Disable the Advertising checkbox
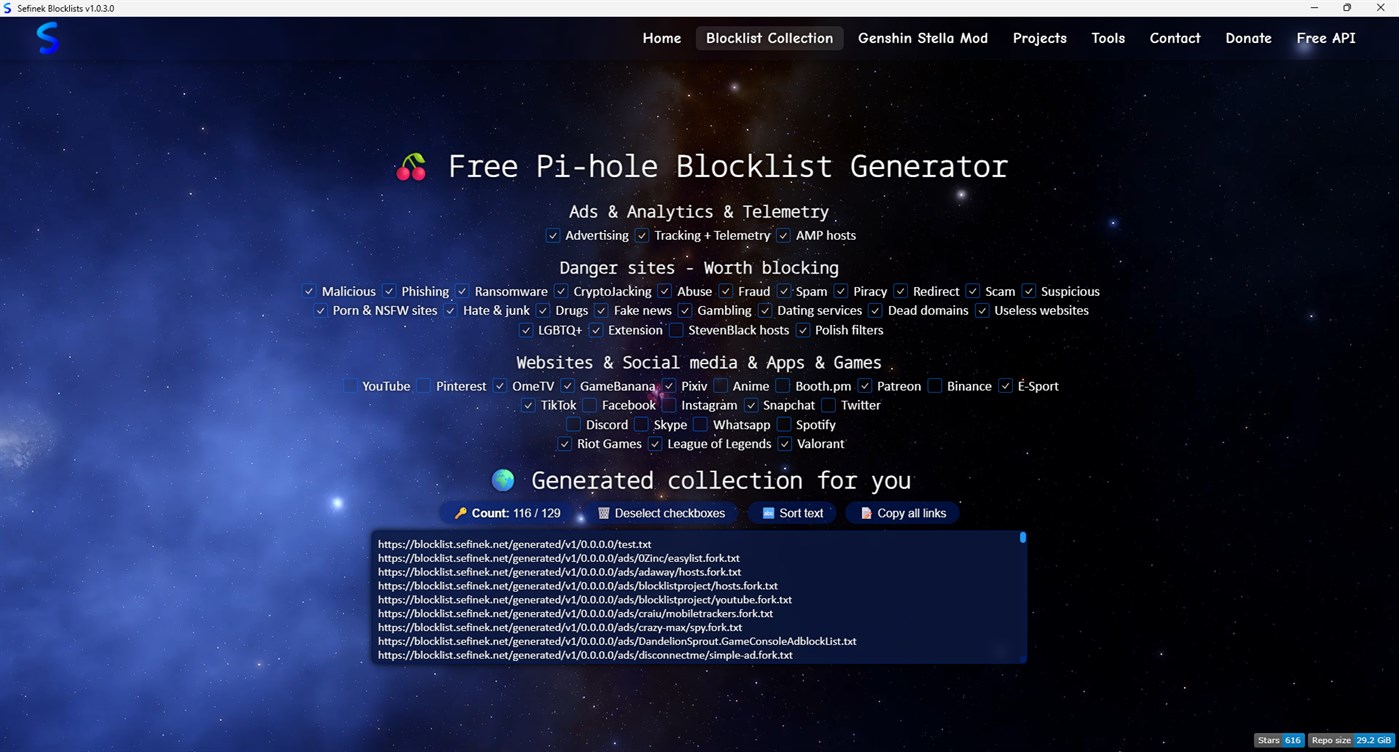Screen dimensions: 1399x752 point(553,235)
